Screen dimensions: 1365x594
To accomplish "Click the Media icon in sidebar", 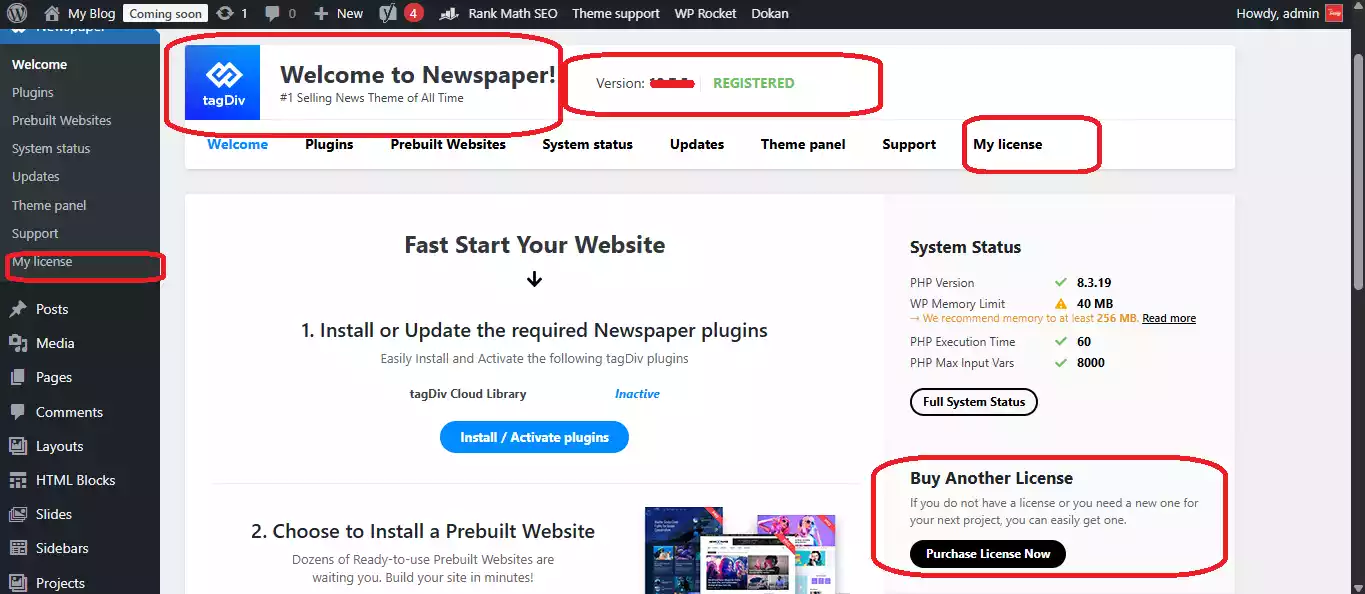I will coord(18,343).
